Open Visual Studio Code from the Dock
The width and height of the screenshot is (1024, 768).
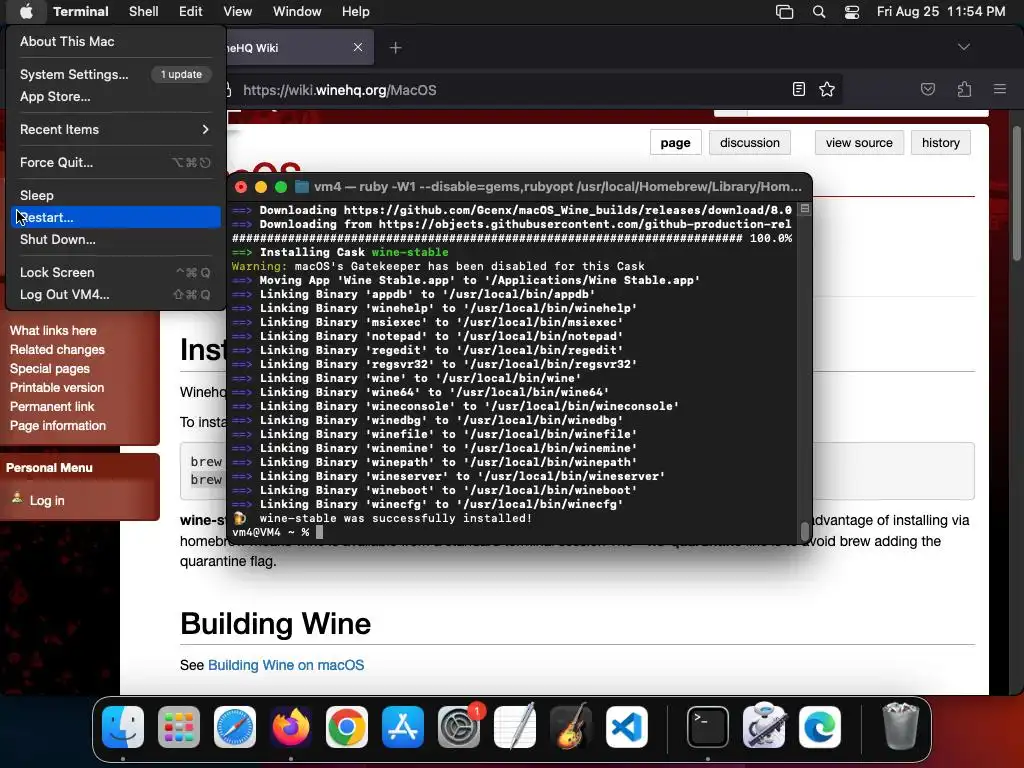627,727
